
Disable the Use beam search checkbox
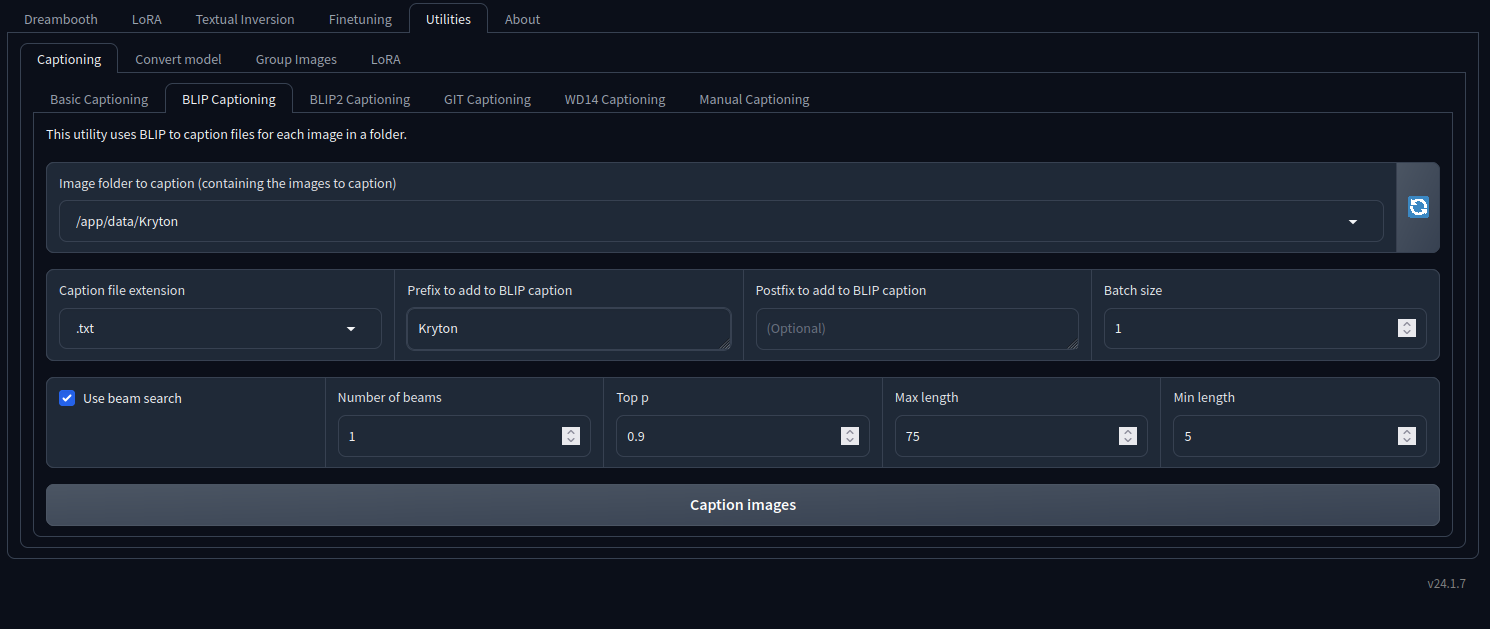(68, 398)
